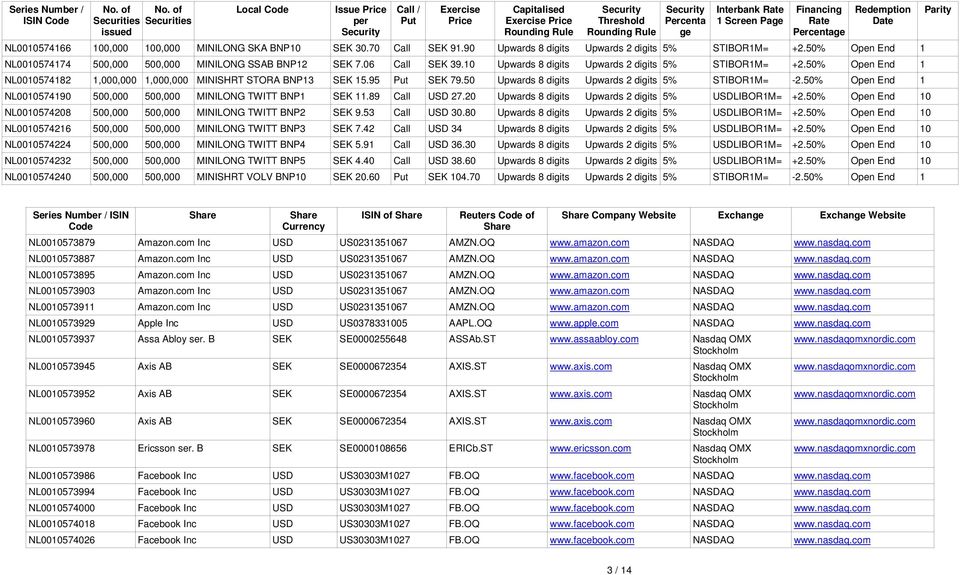
Task: Open www.facebook.com link in row NL0010574026
Action: (591, 540)
